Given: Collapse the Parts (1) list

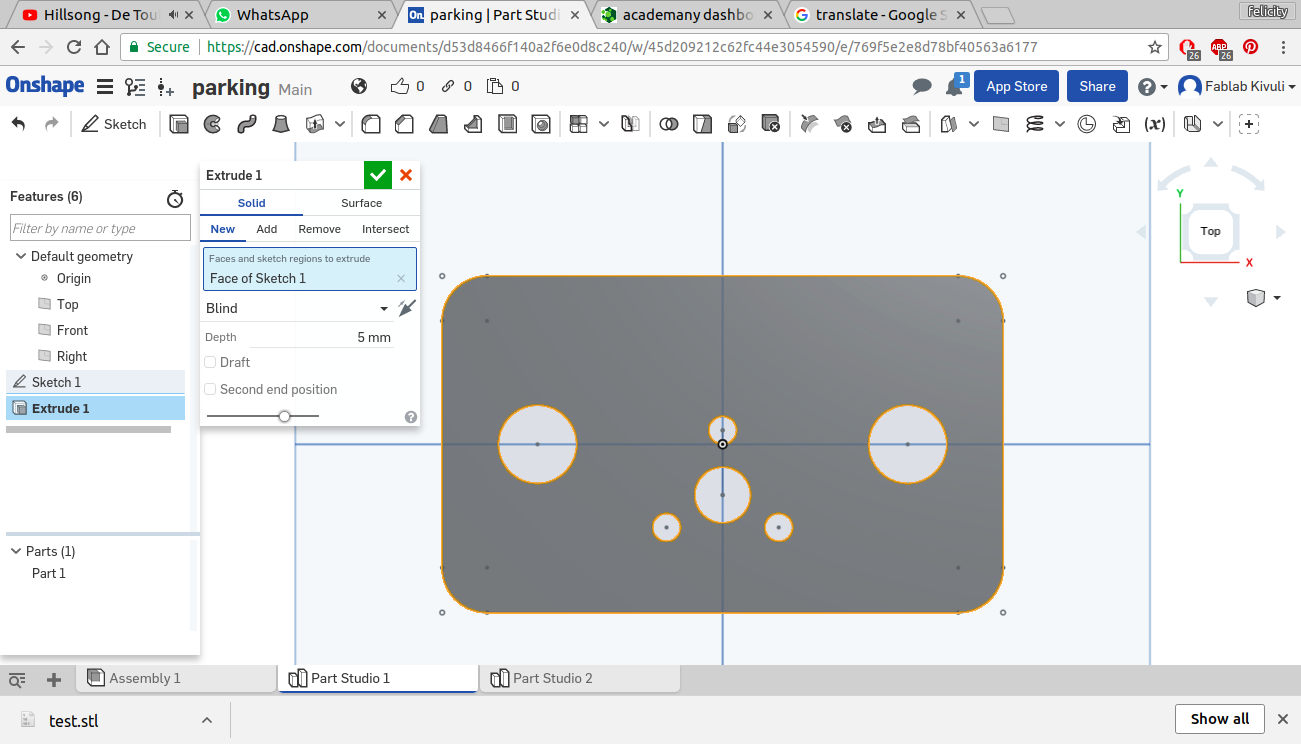Looking at the screenshot, I should pyautogui.click(x=16, y=551).
